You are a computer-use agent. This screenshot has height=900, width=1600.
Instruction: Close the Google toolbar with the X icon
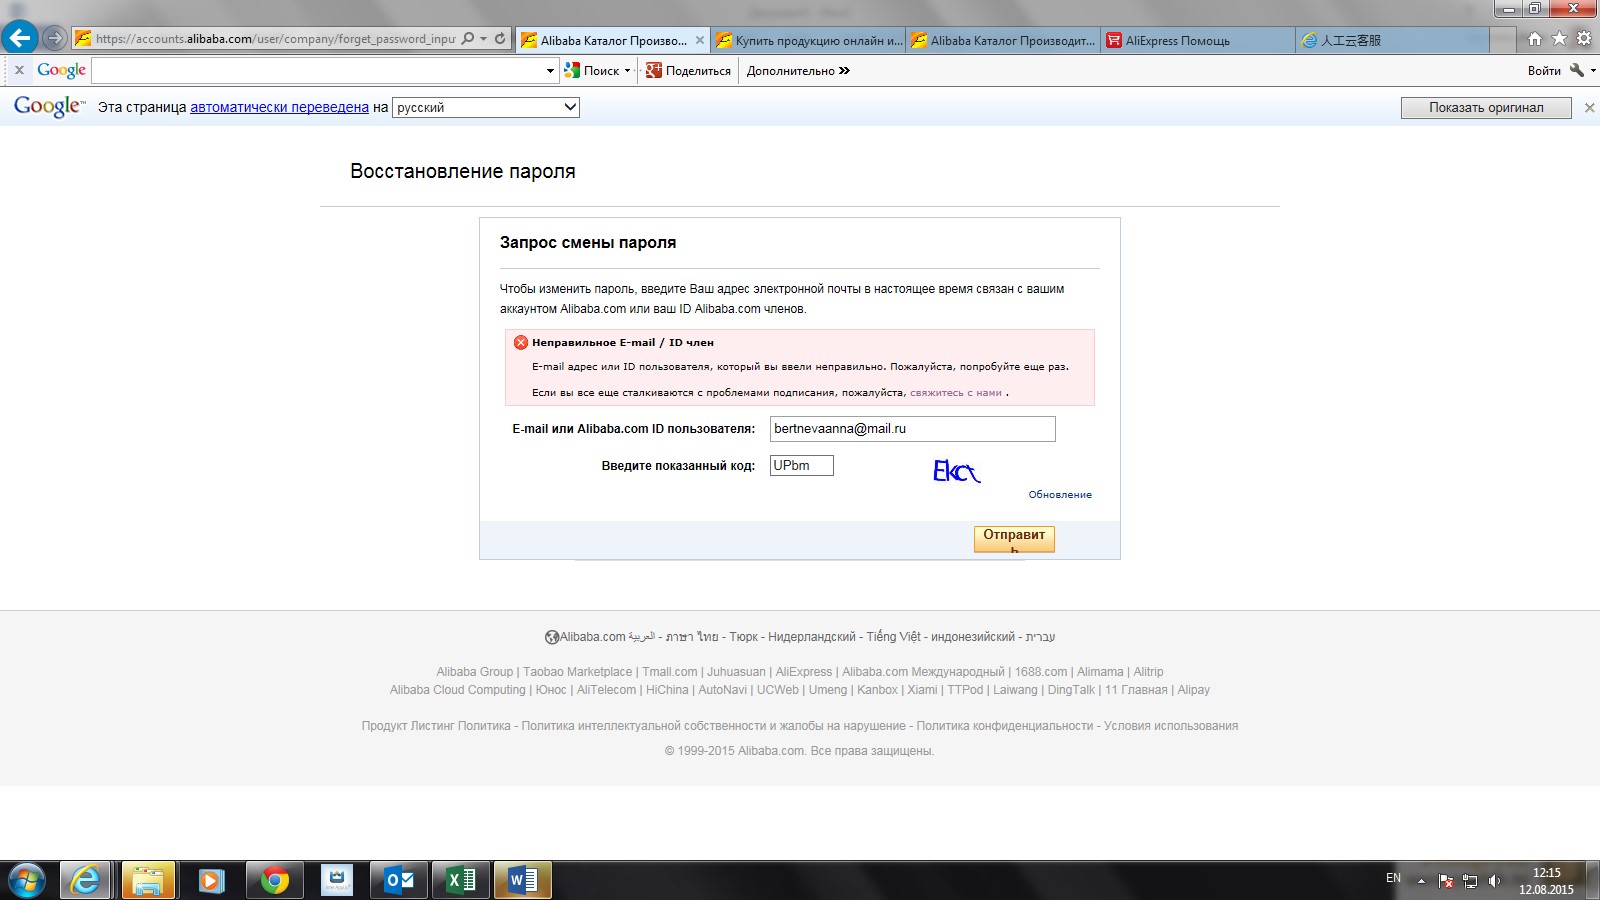pyautogui.click(x=19, y=70)
